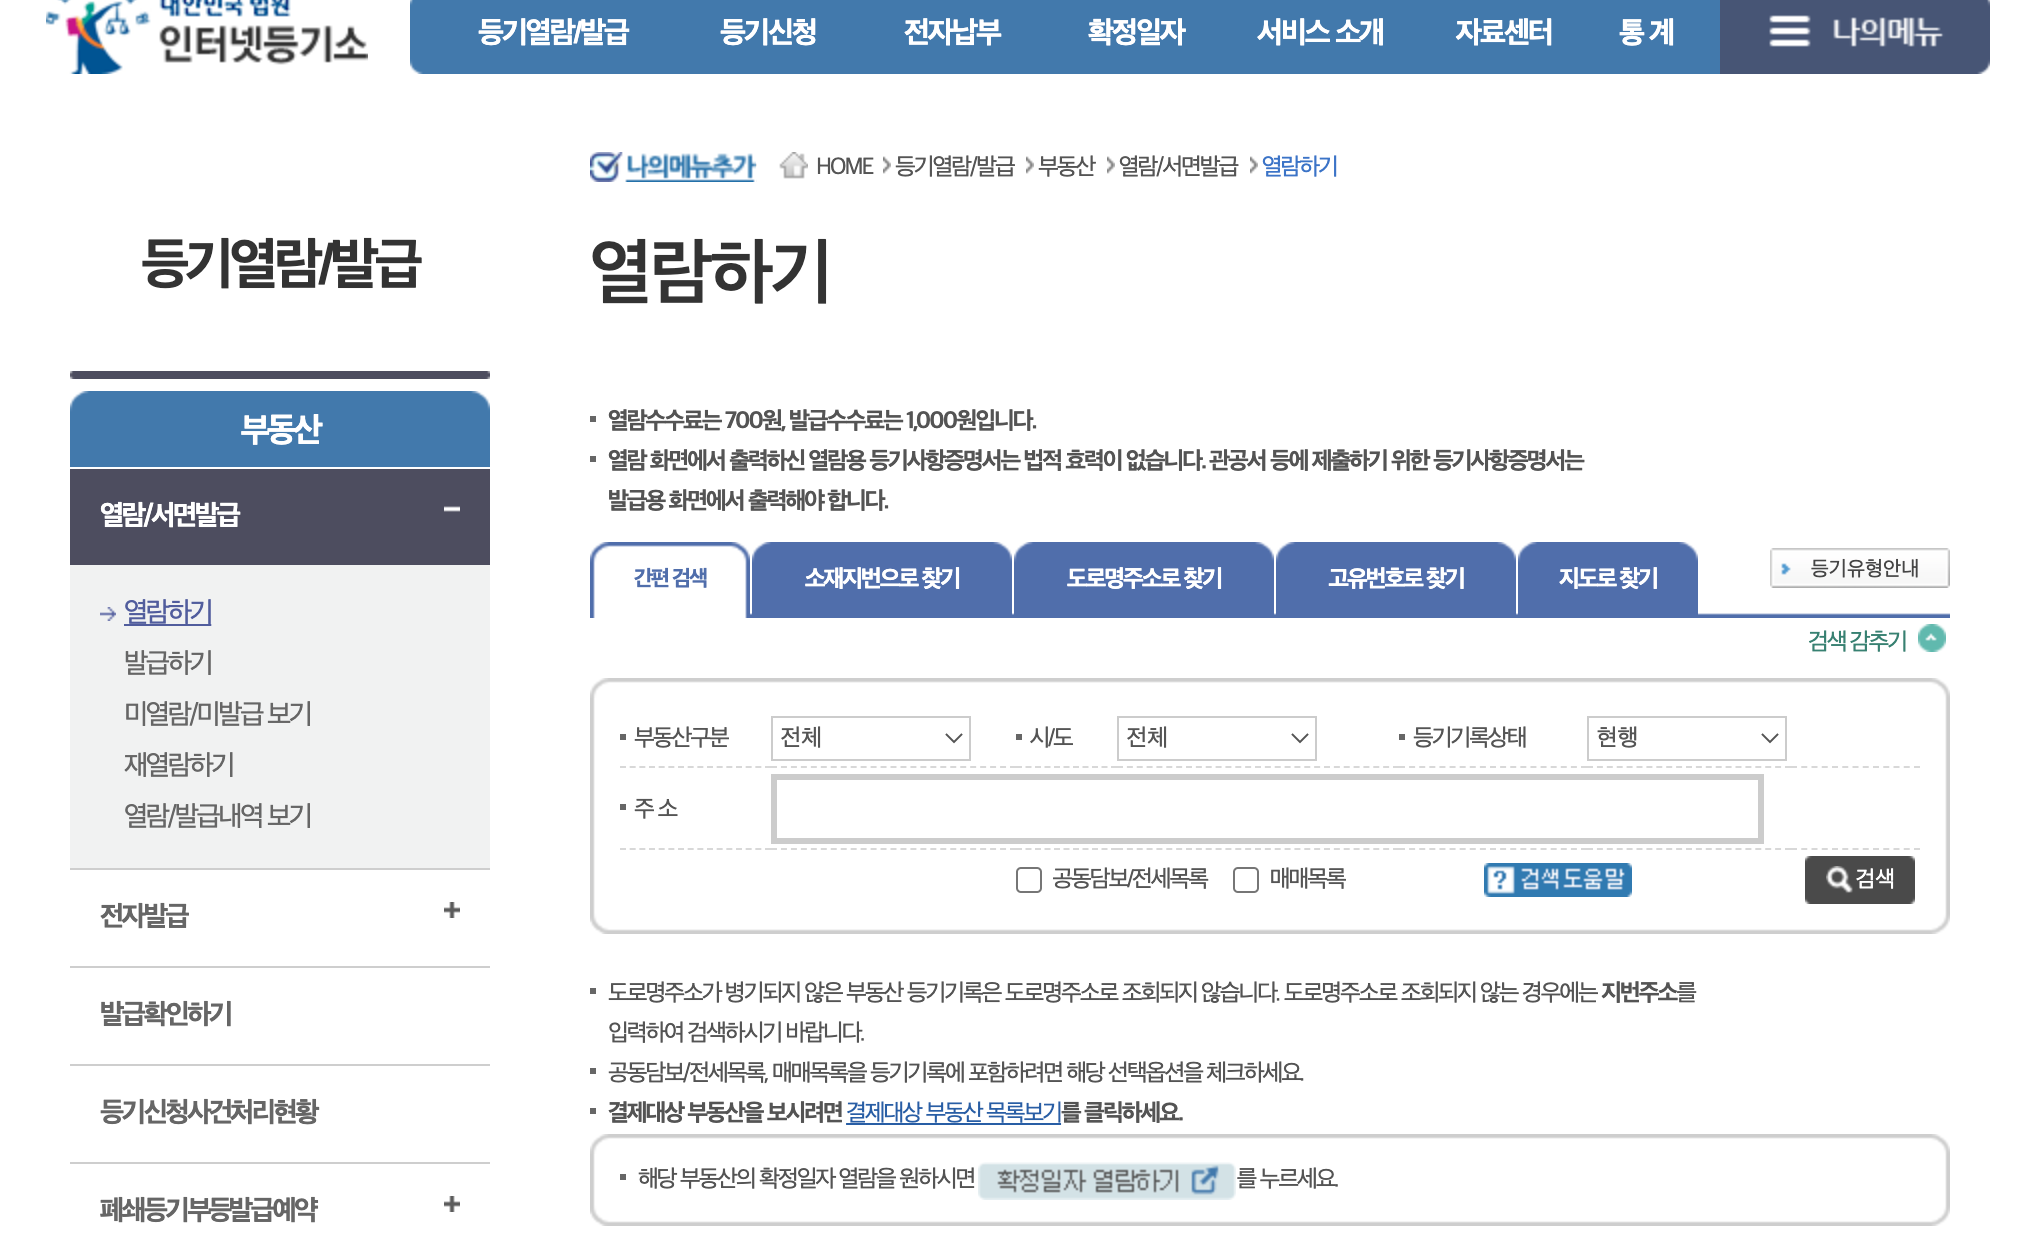Expand 폐쇄등기부등발급예약 sidebar section

tap(452, 1204)
